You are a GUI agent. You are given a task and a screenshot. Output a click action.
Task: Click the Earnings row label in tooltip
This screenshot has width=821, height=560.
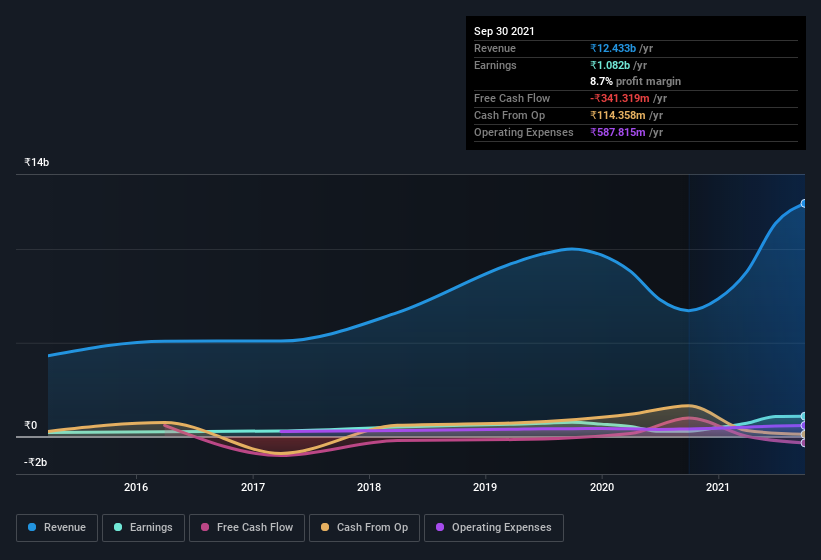(495, 65)
